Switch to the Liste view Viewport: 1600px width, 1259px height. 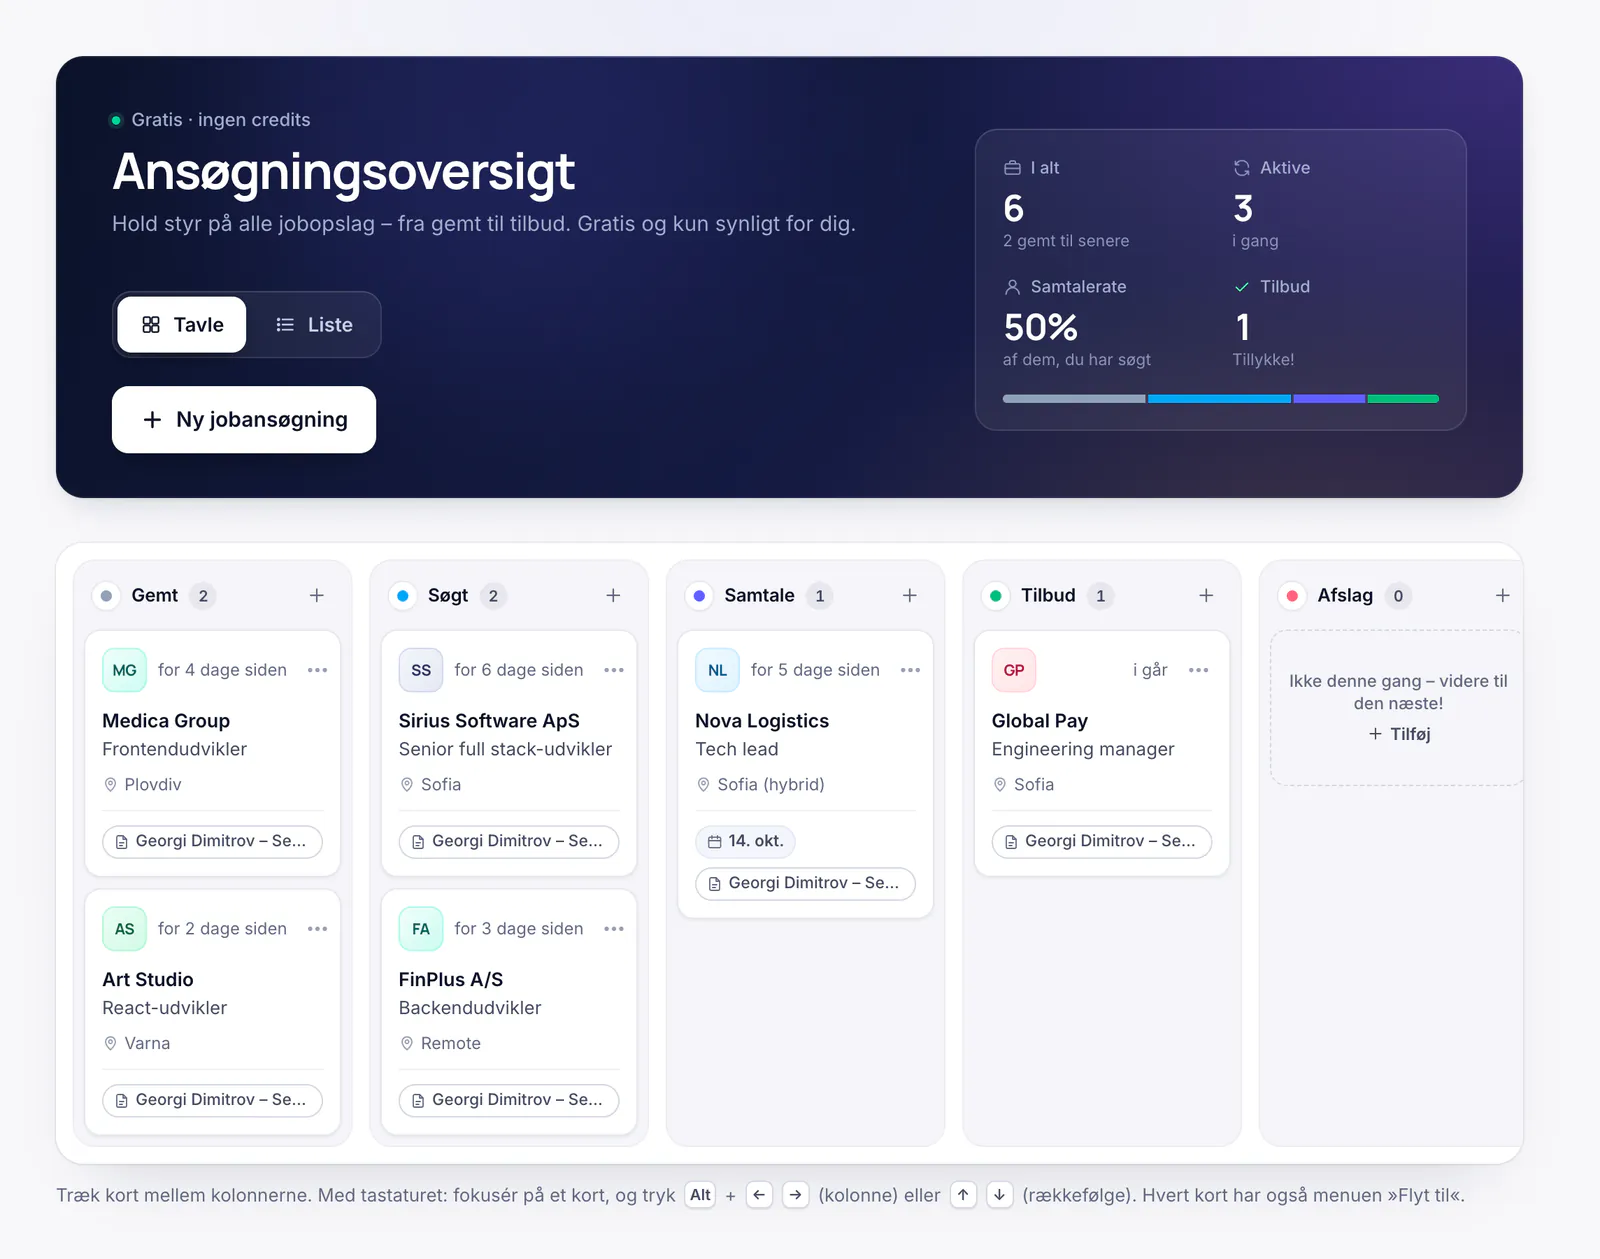[x=314, y=325]
